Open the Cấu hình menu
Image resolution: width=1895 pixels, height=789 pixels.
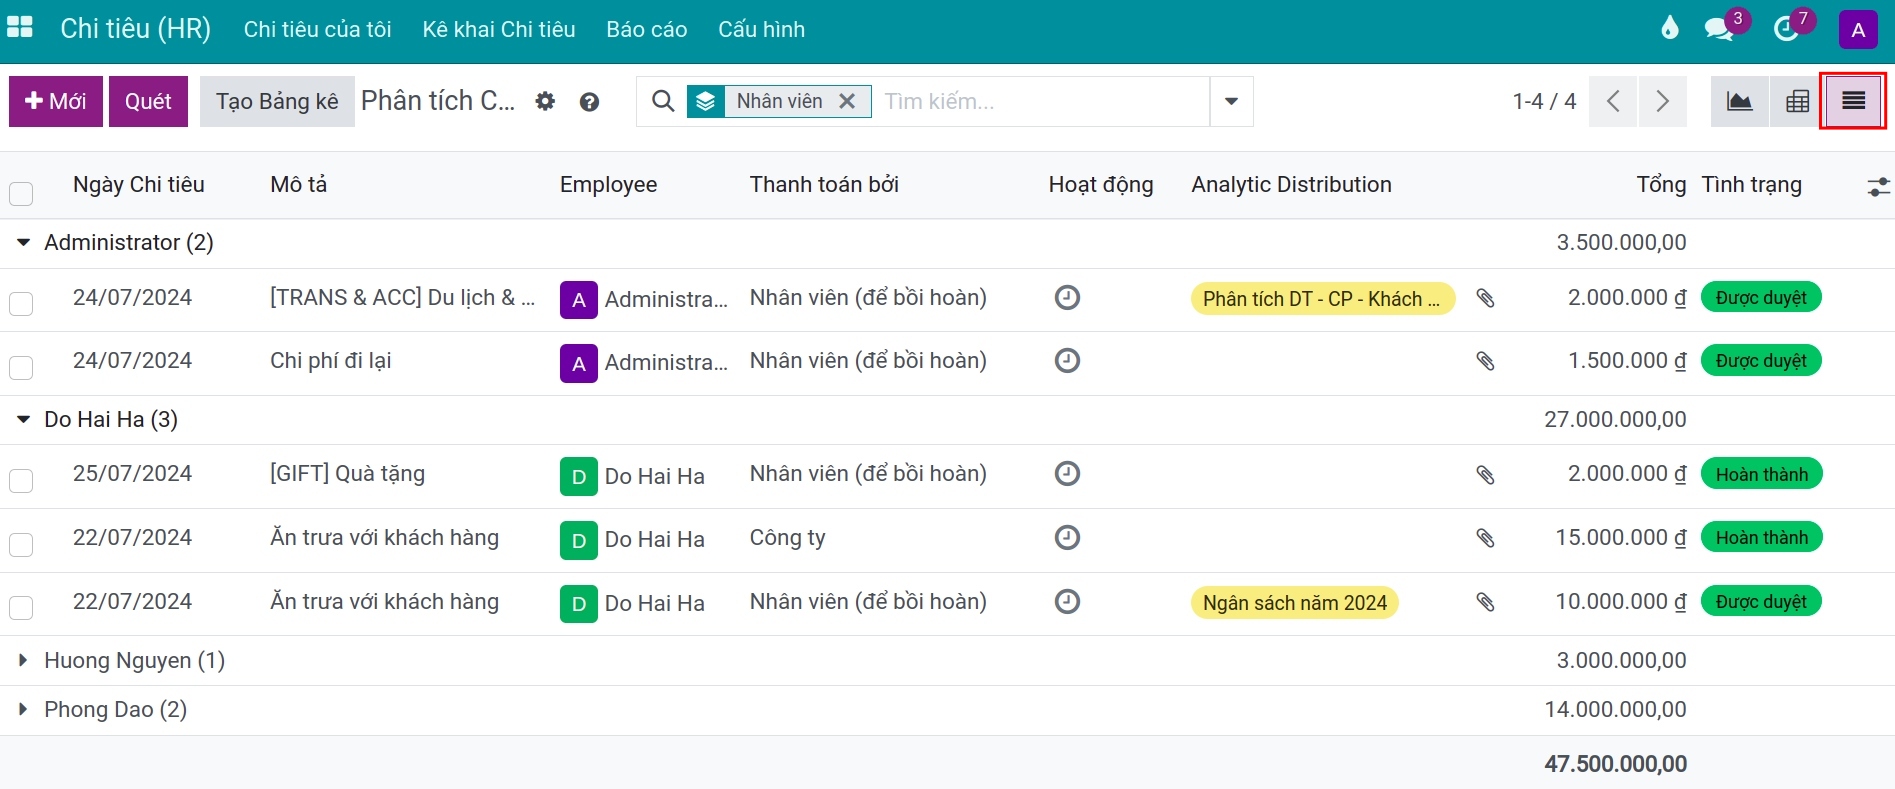(761, 29)
